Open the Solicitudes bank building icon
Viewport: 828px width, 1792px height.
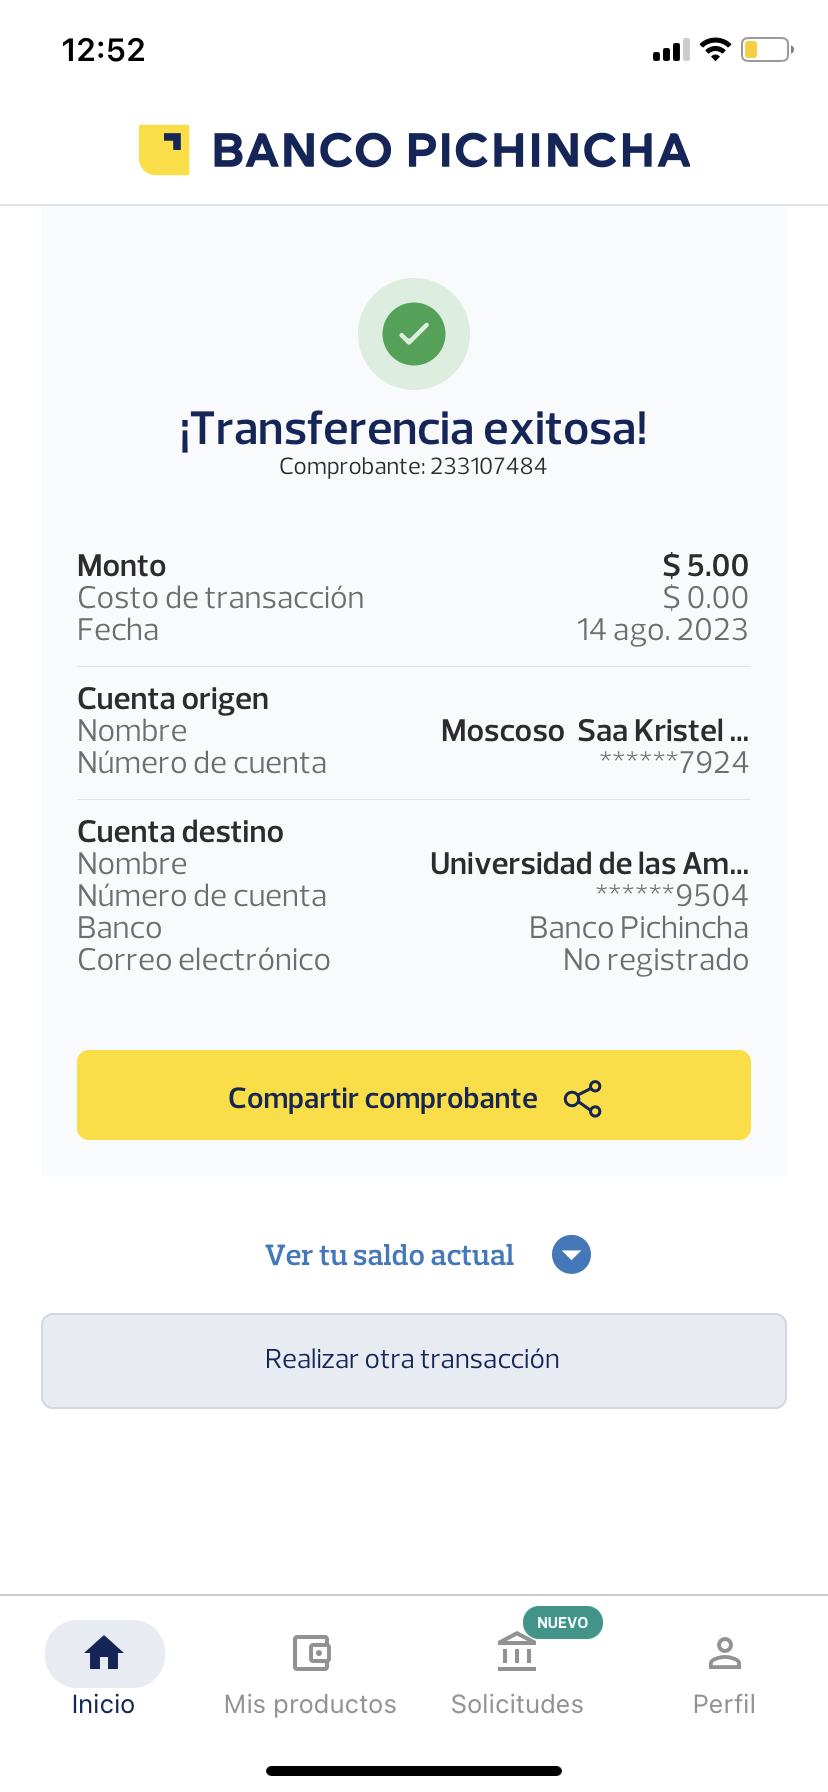pos(517,1653)
